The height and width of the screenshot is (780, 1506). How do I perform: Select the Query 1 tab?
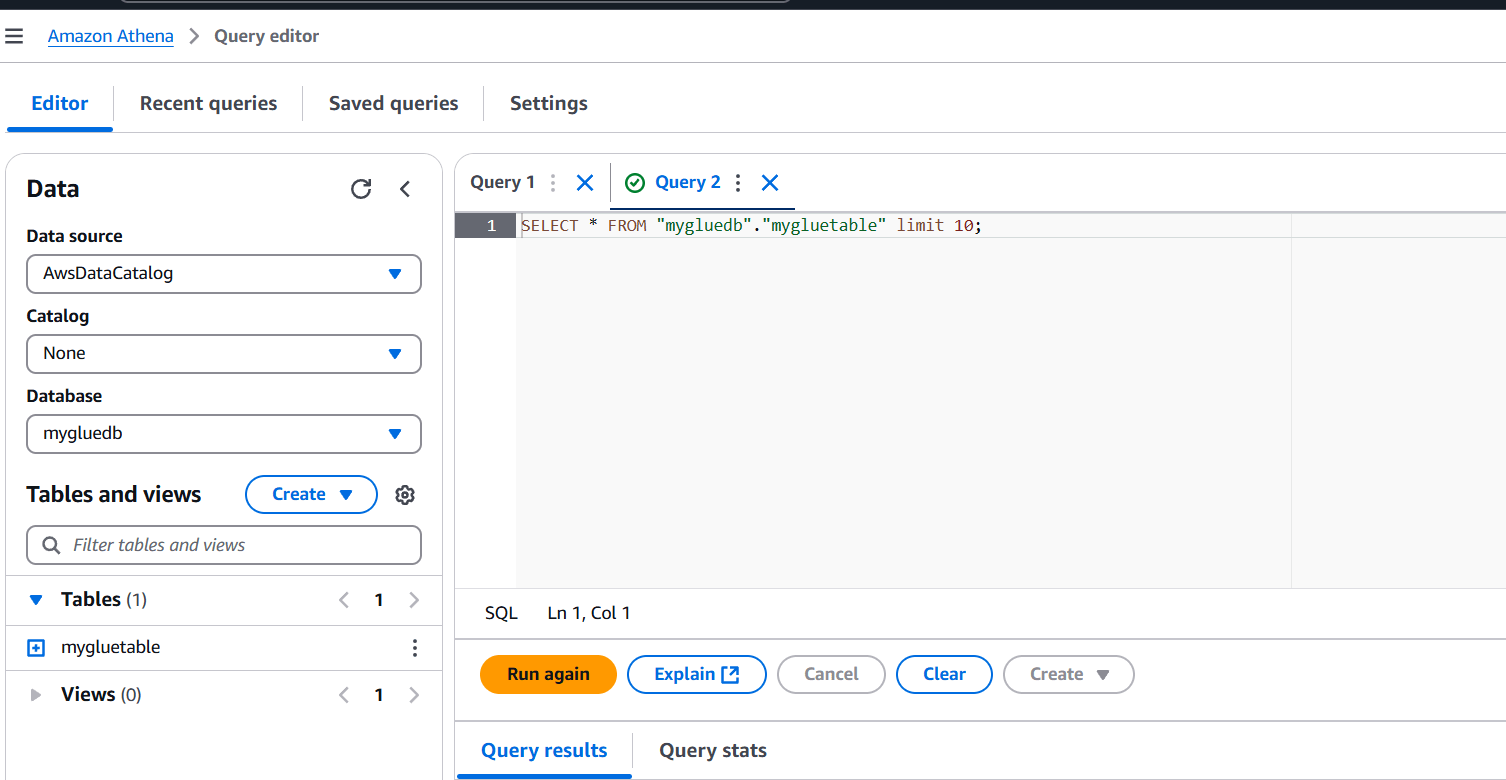click(502, 183)
